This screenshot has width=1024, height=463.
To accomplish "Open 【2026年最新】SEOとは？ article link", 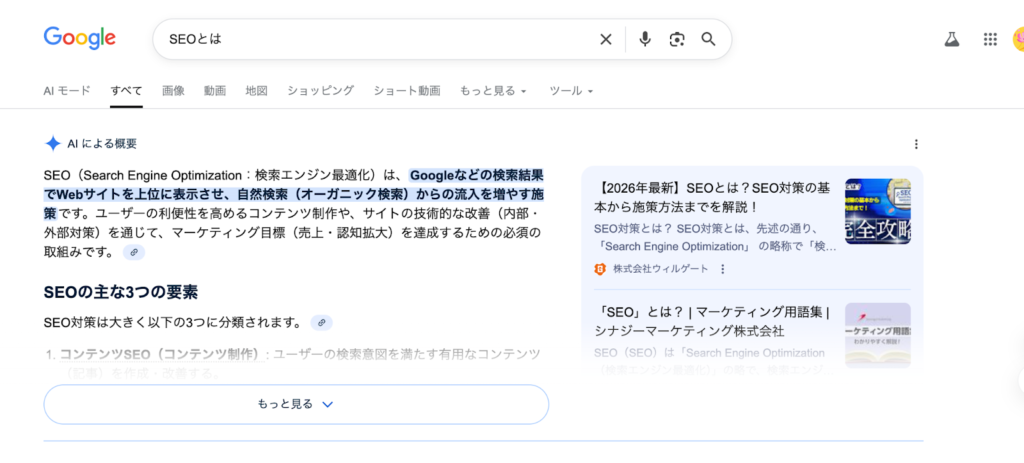I will [712, 196].
